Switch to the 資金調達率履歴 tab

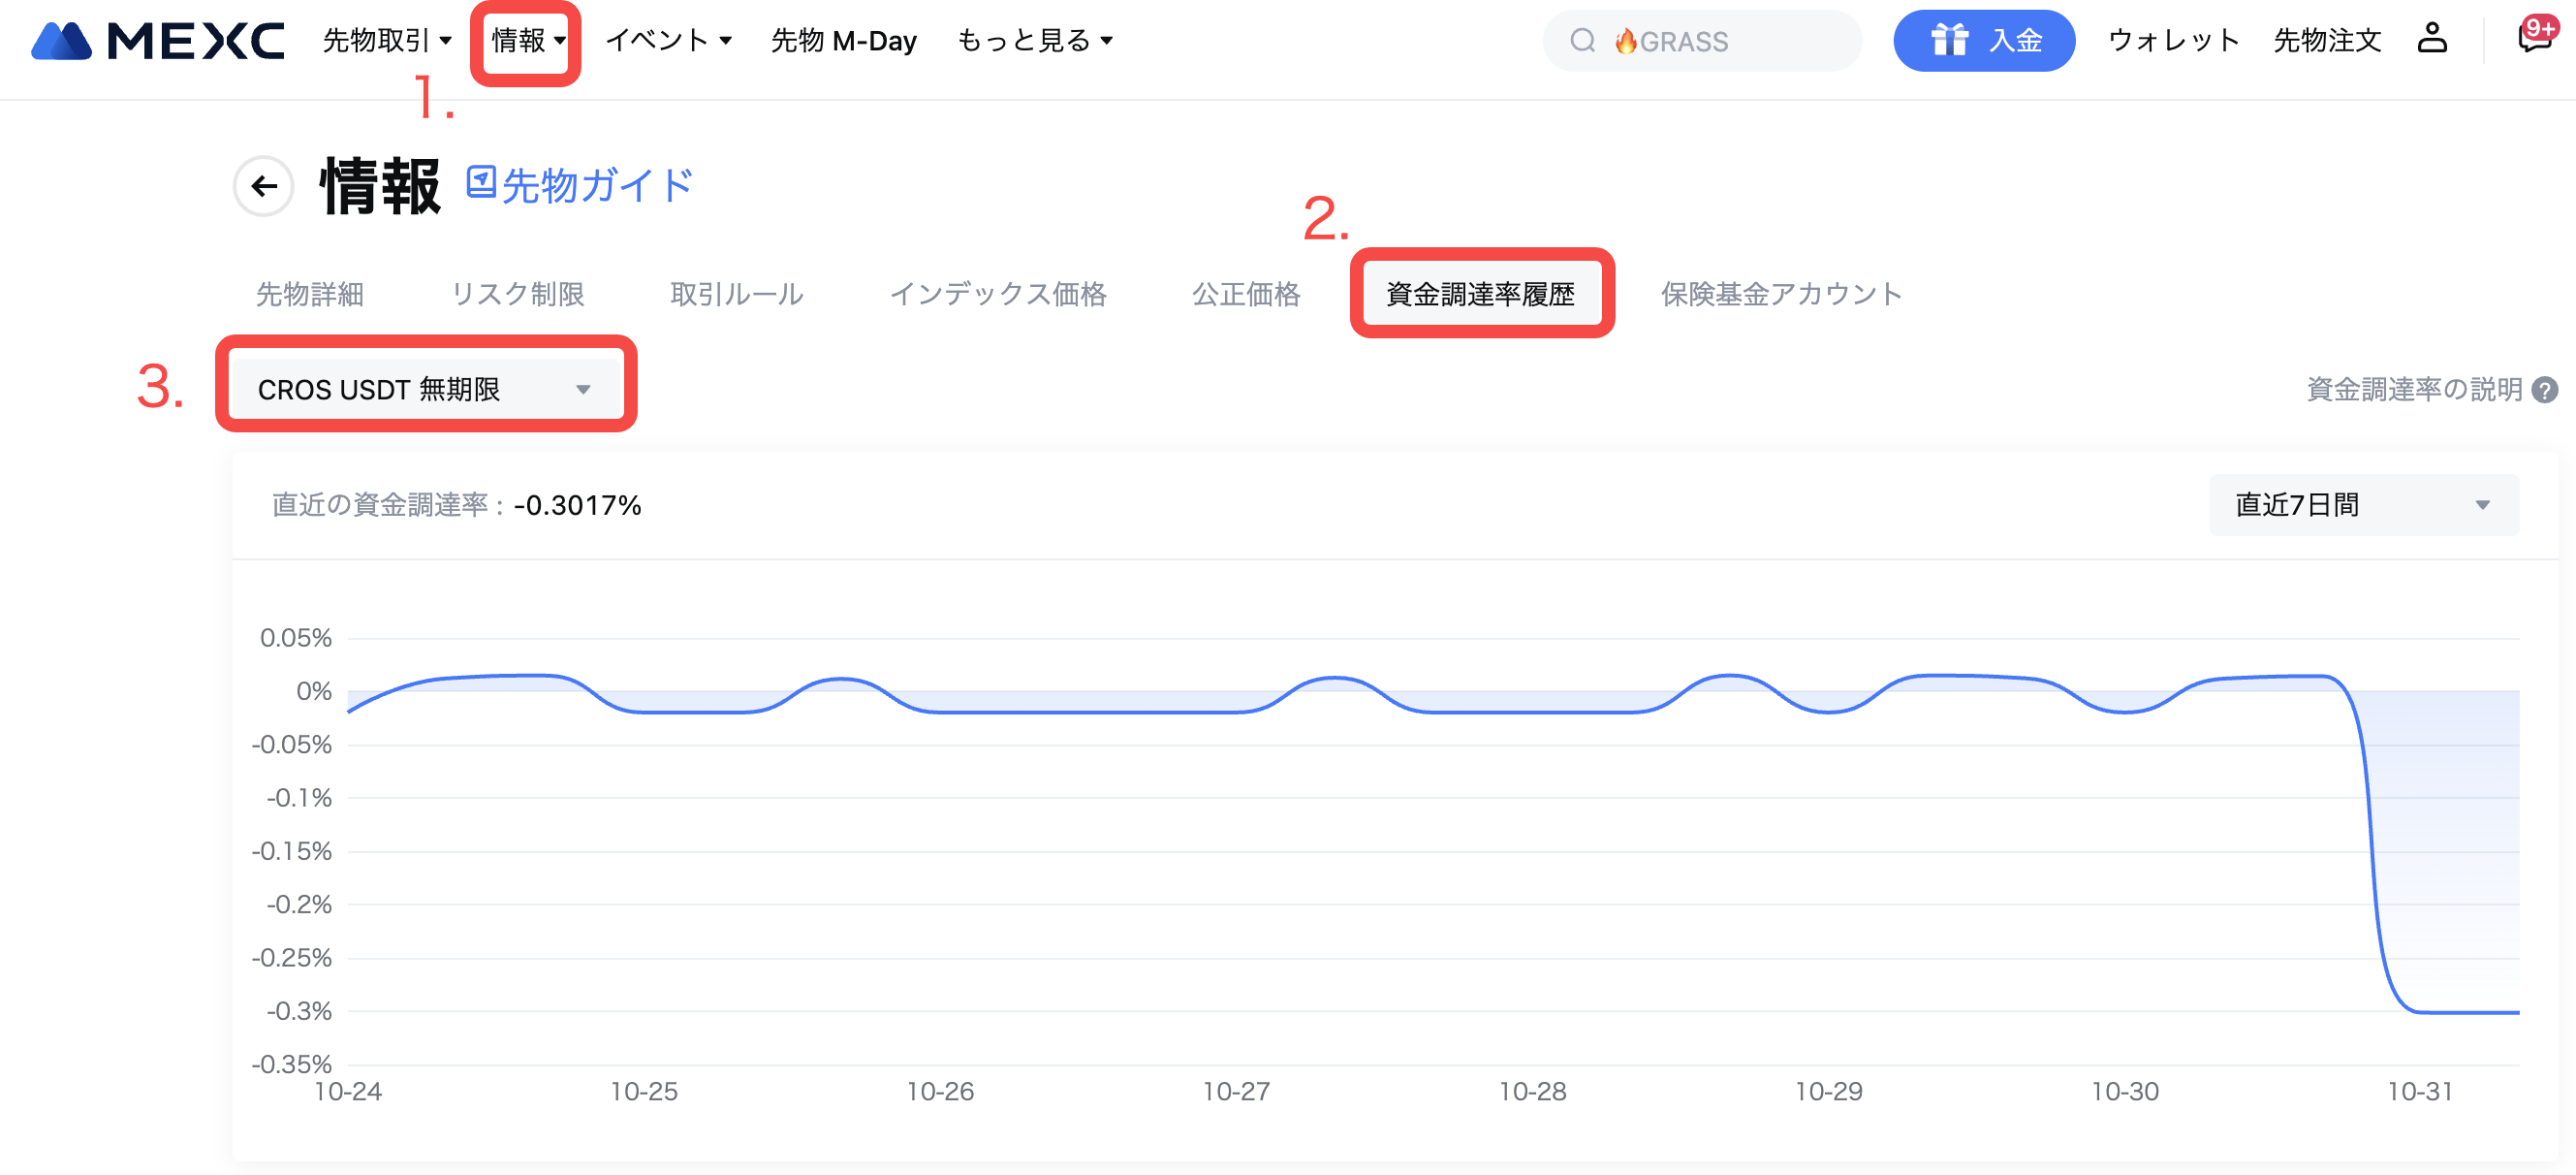tap(1480, 294)
